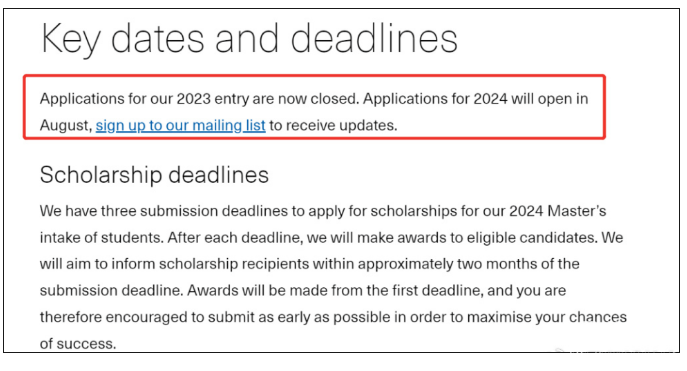687x371 pixels.
Task: Click the word "August" in the notice
Action: (x=66, y=126)
